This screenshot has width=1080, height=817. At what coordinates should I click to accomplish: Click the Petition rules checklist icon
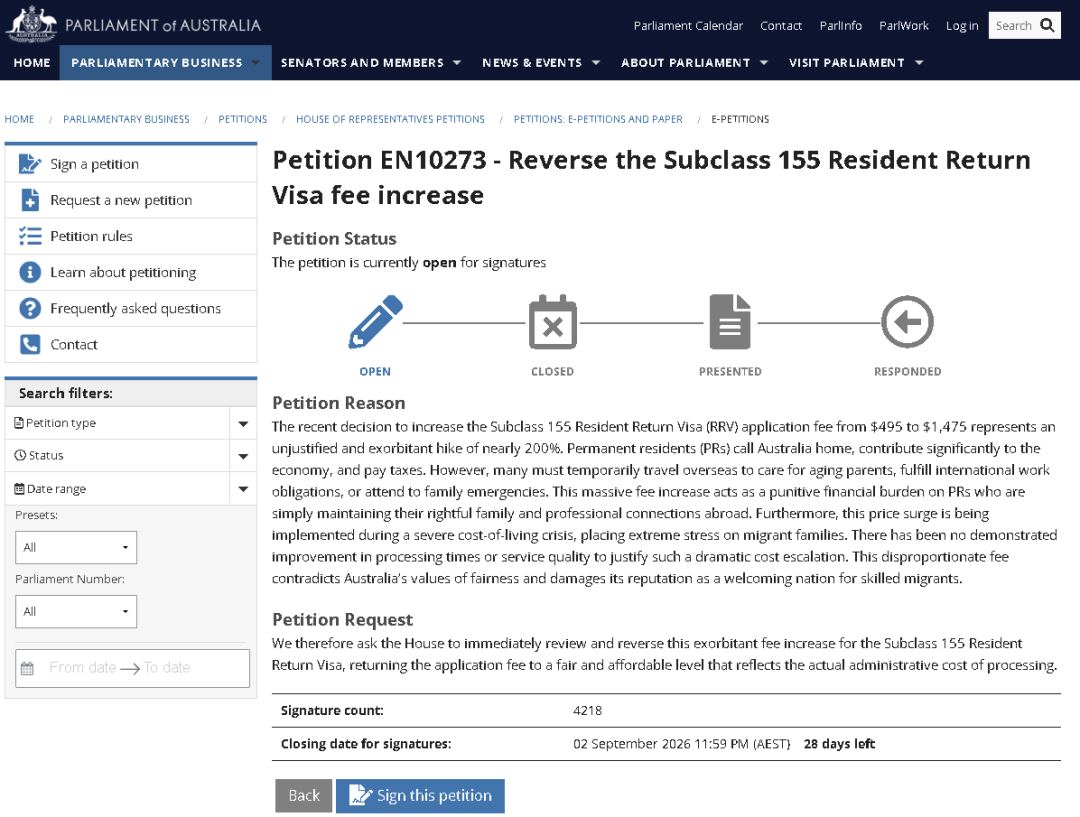coord(30,236)
